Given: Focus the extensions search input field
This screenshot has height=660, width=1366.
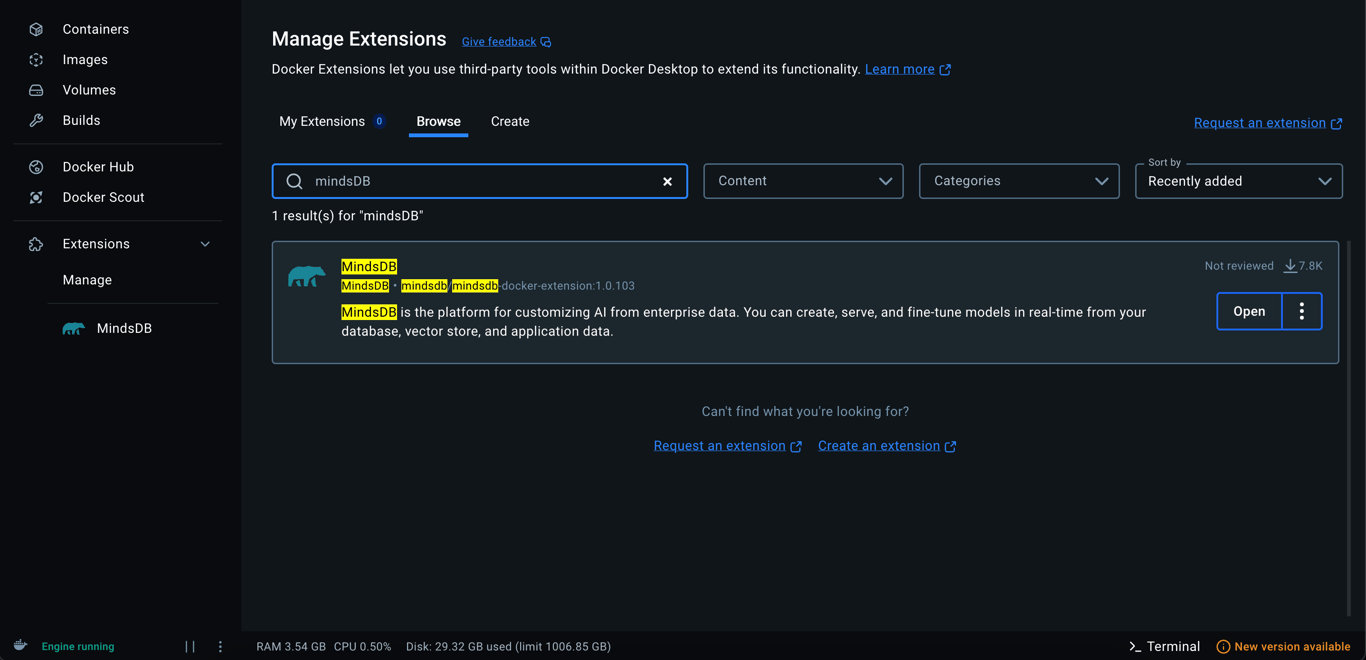Looking at the screenshot, I should coord(480,181).
